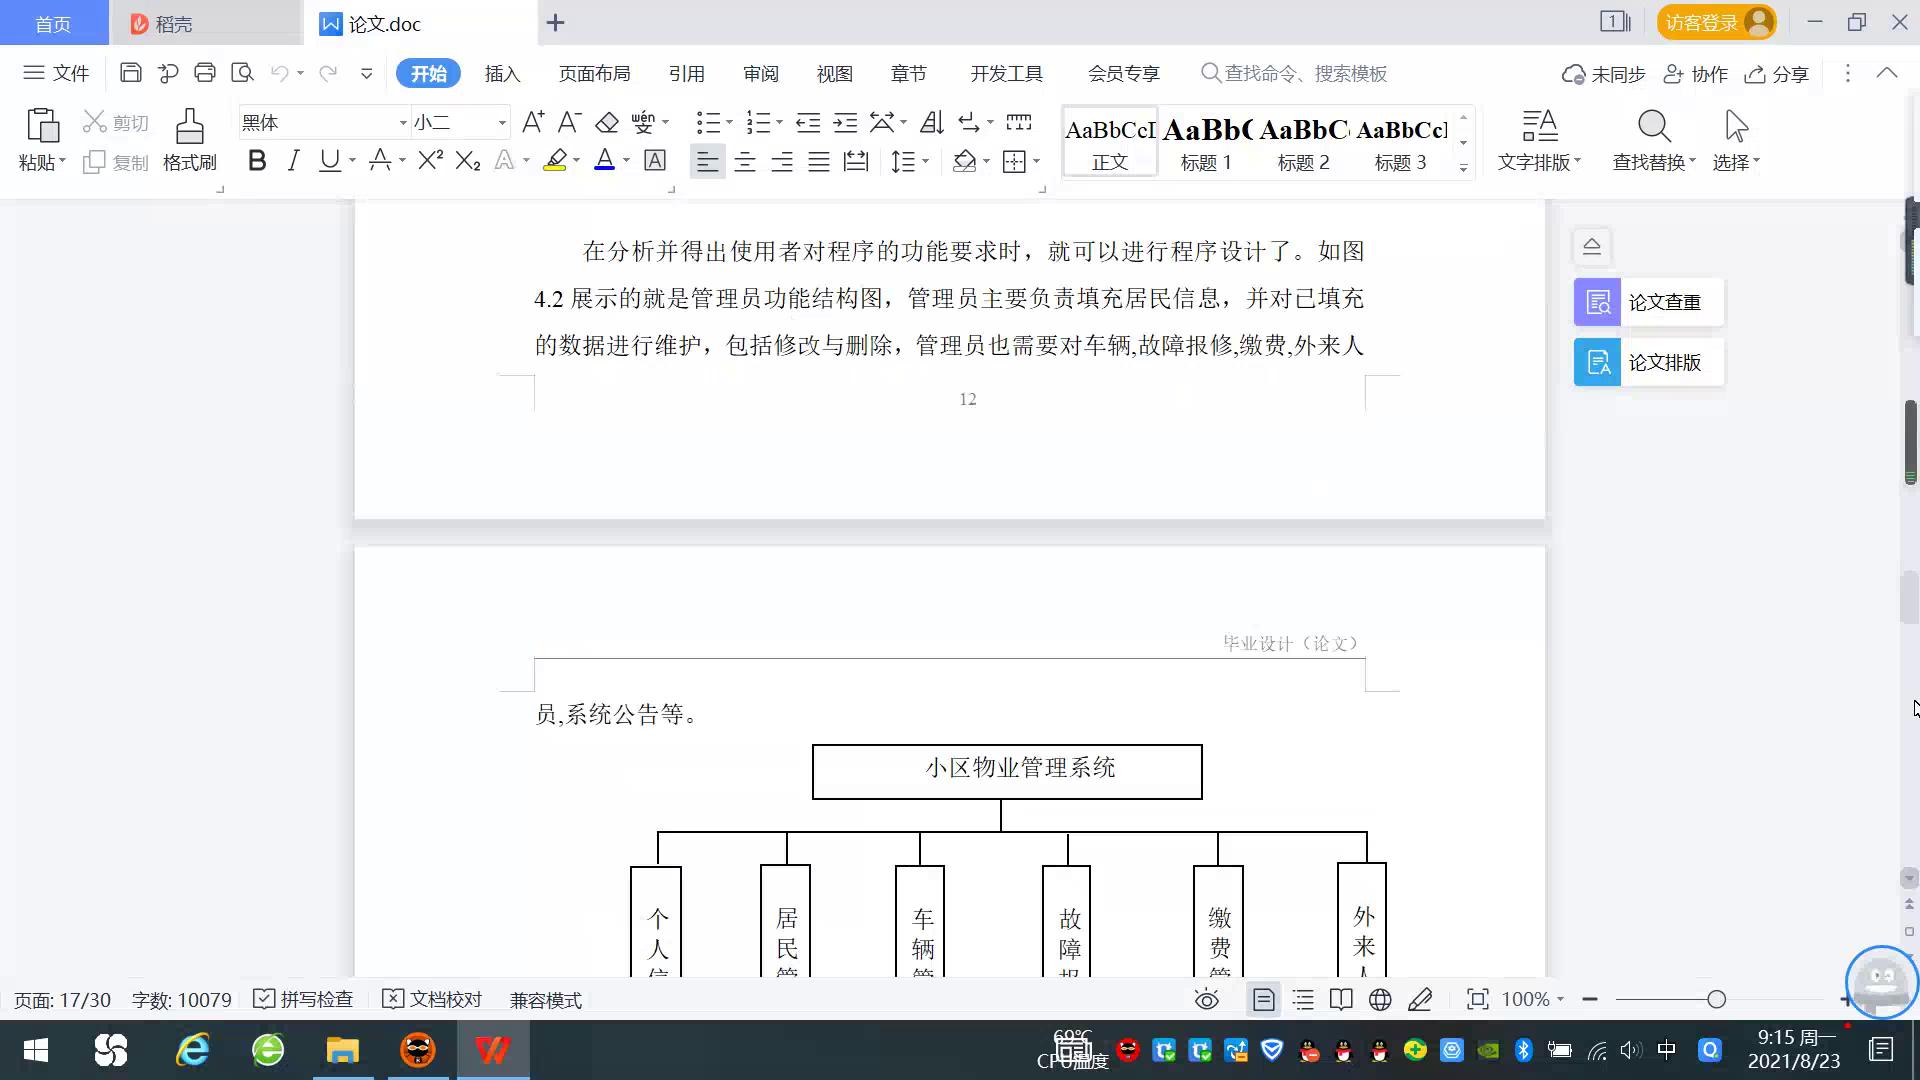This screenshot has width=1920, height=1080.
Task: Click the zoom slider handle
Action: coord(1717,1000)
